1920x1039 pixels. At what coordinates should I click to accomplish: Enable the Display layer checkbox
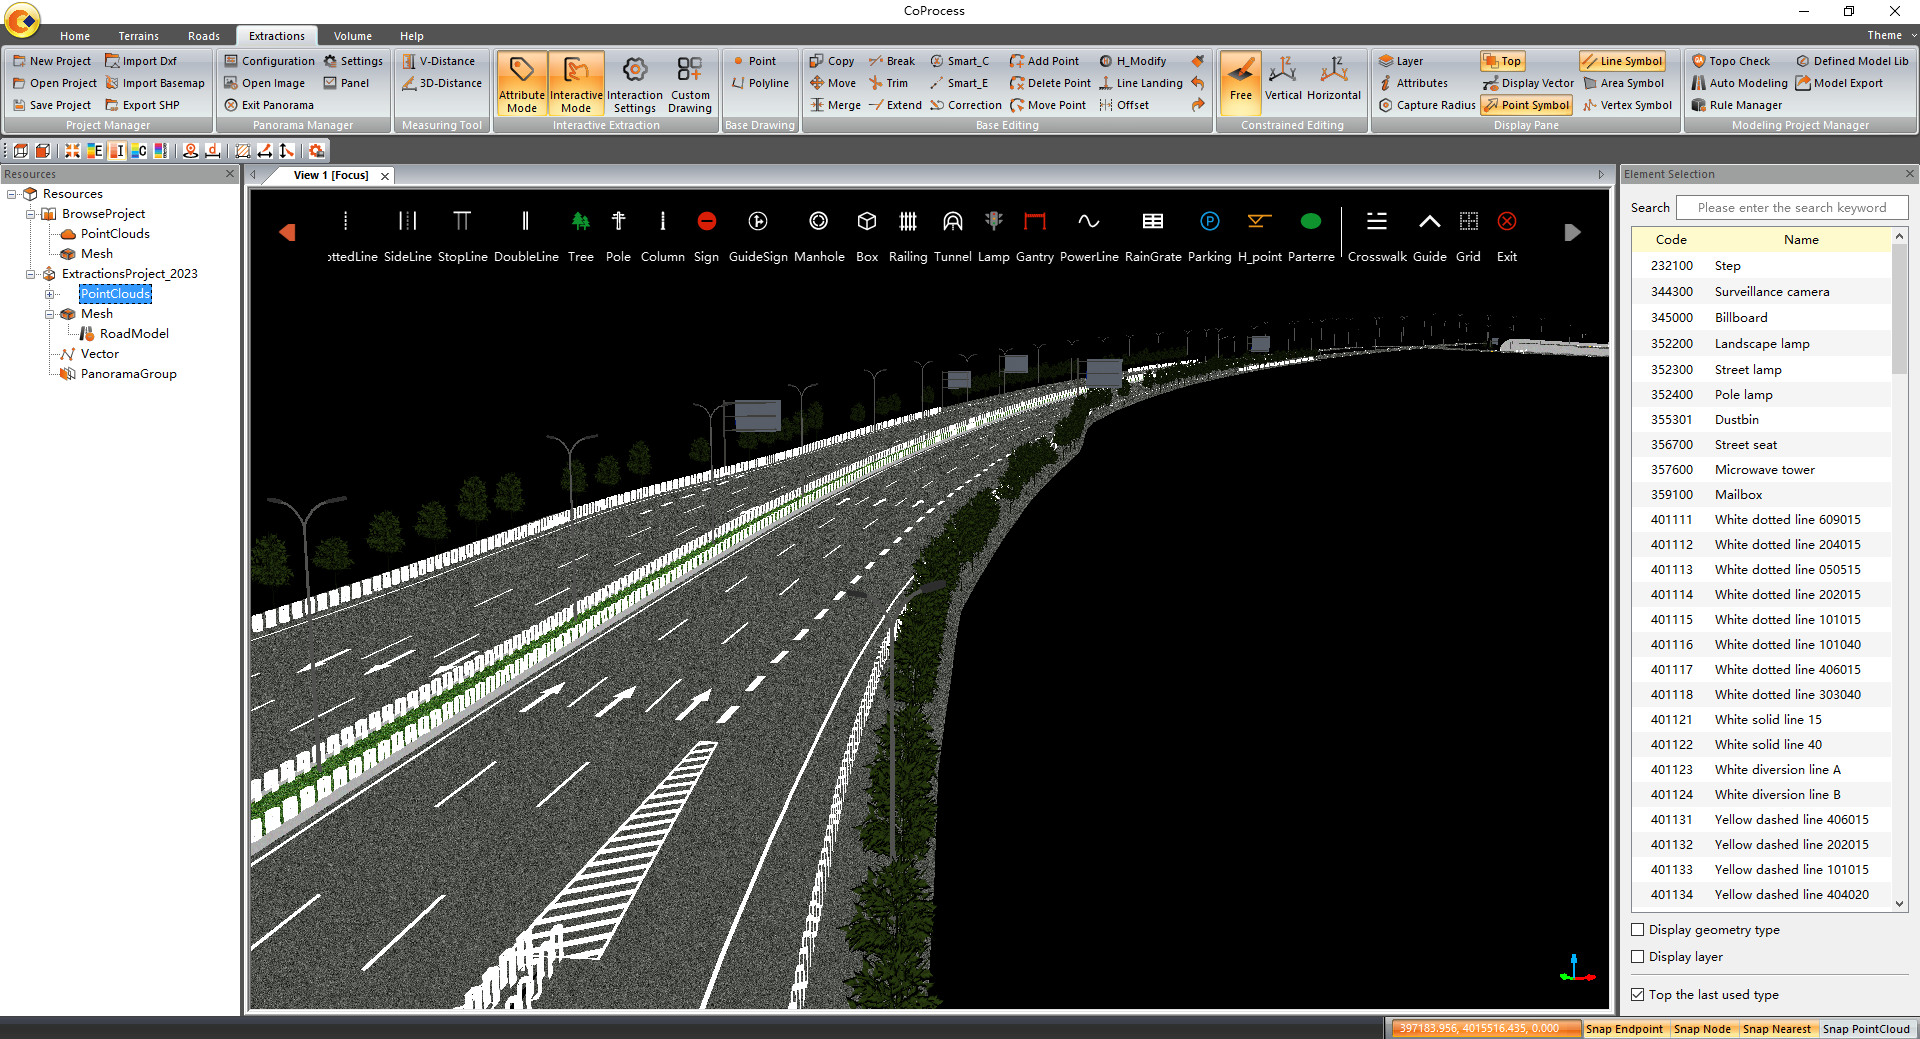[x=1637, y=957]
